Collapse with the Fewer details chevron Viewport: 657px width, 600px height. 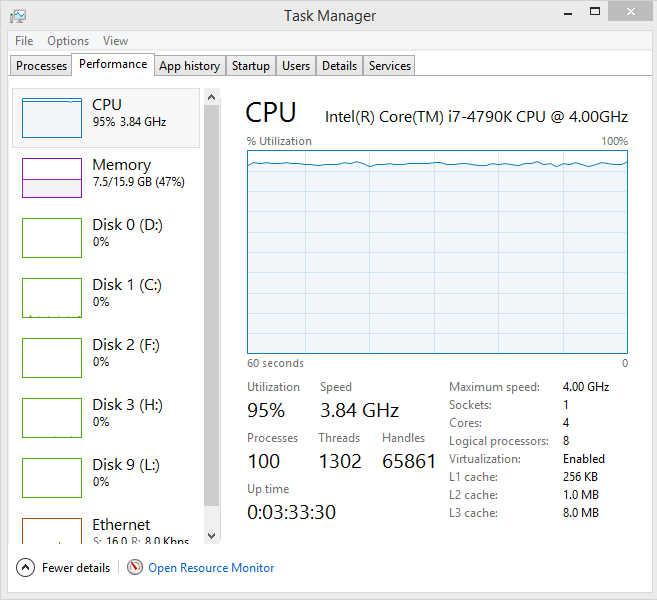pyautogui.click(x=26, y=568)
